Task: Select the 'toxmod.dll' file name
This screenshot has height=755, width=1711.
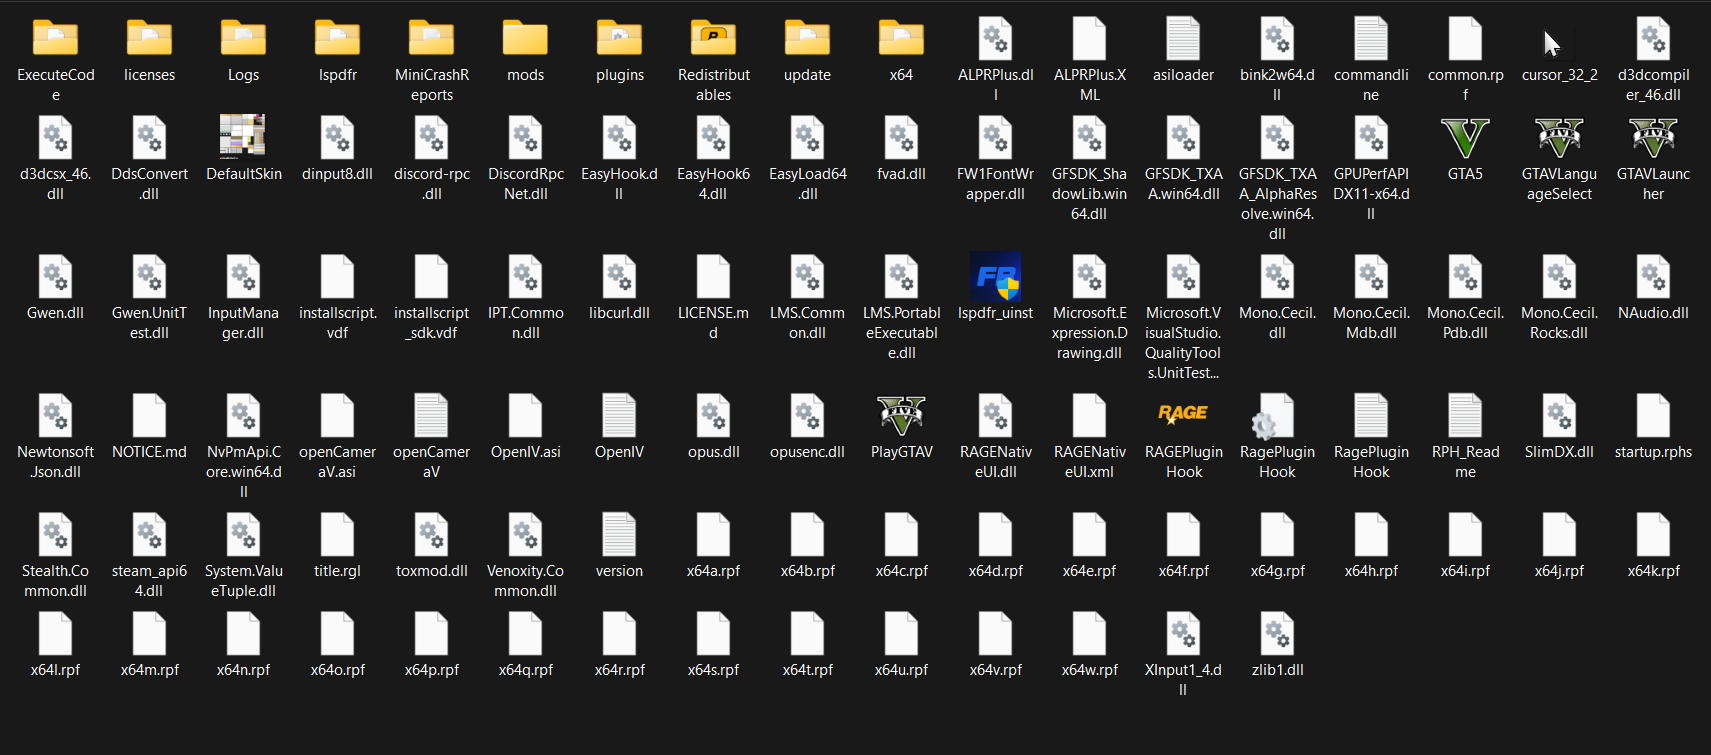Action: (x=432, y=571)
